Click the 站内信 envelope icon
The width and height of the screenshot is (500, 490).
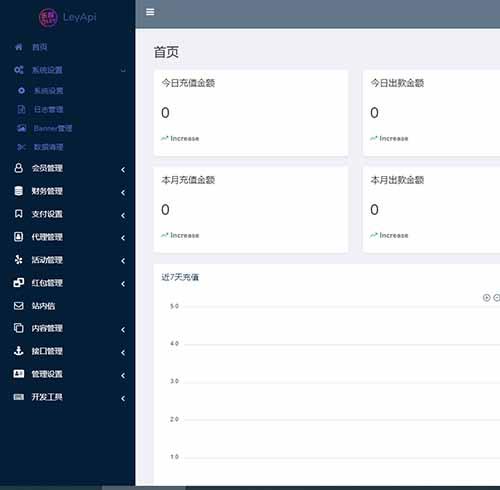(x=19, y=306)
